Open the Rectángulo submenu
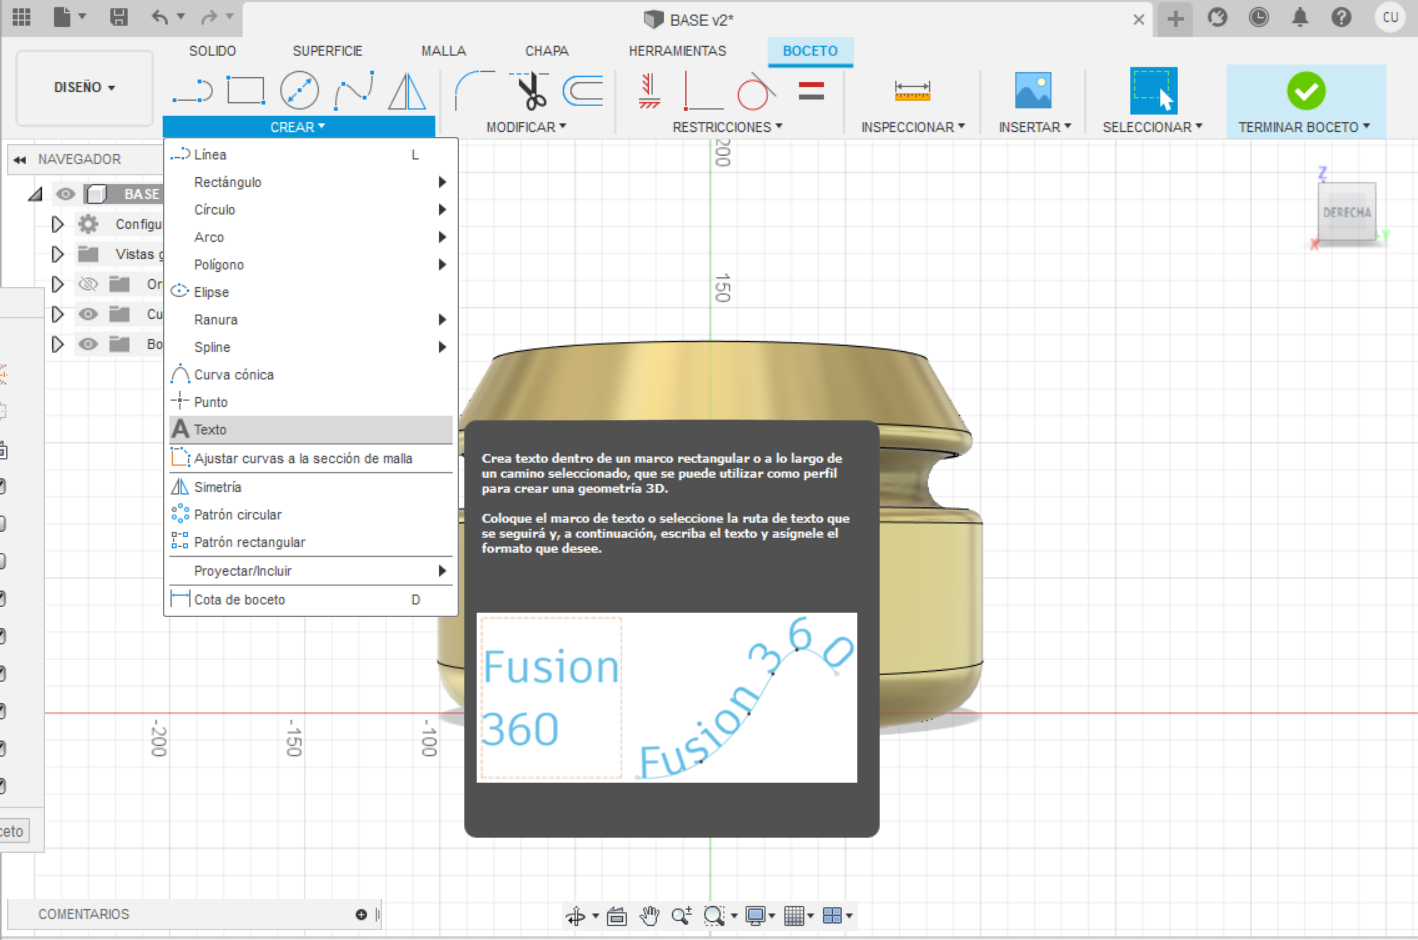Screen dimensions: 1418x940 pyautogui.click(x=311, y=182)
